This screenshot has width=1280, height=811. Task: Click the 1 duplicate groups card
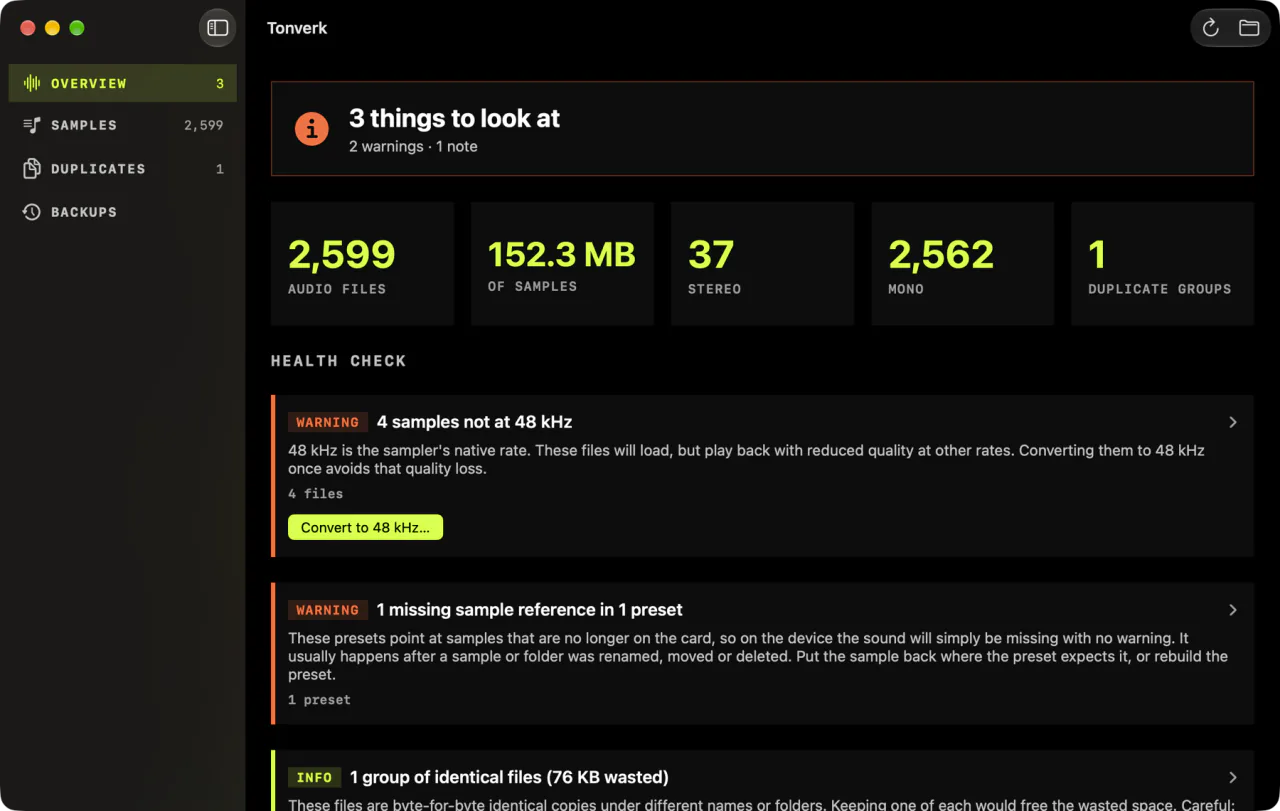(x=1162, y=264)
